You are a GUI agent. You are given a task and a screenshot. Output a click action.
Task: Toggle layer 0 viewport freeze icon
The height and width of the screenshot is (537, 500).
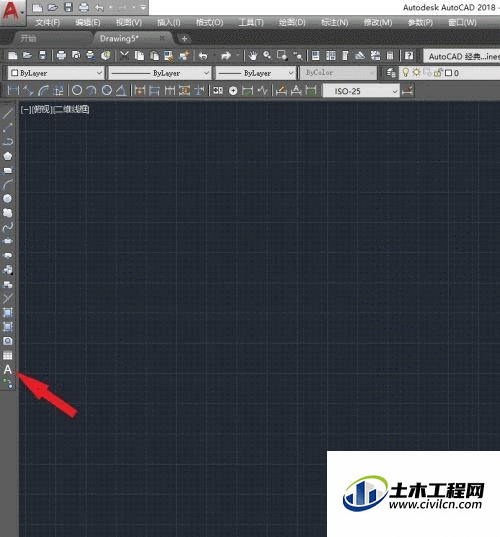(x=427, y=73)
